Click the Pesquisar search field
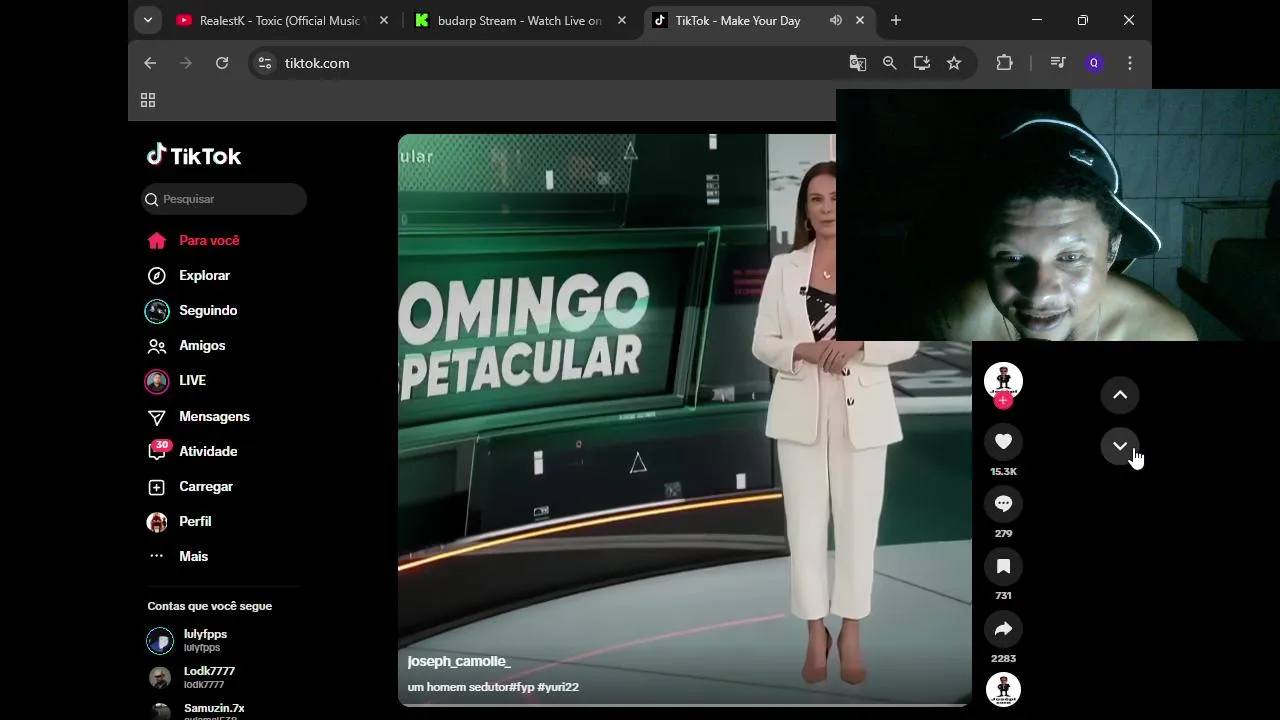Image resolution: width=1280 pixels, height=720 pixels. coord(224,199)
